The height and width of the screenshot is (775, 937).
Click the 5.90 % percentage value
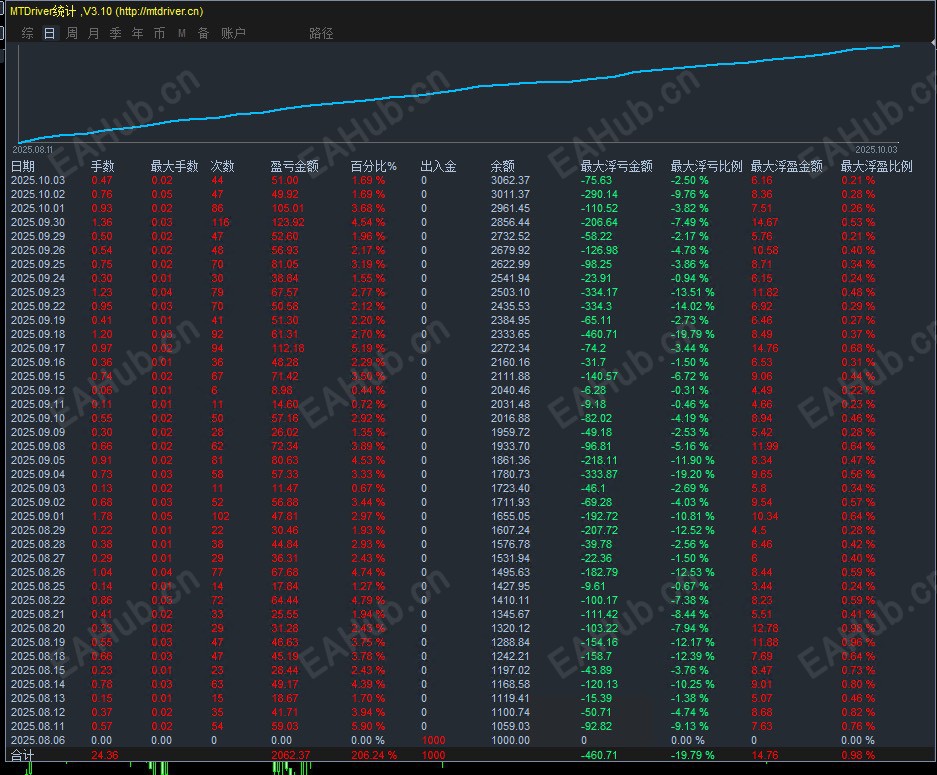click(x=368, y=726)
